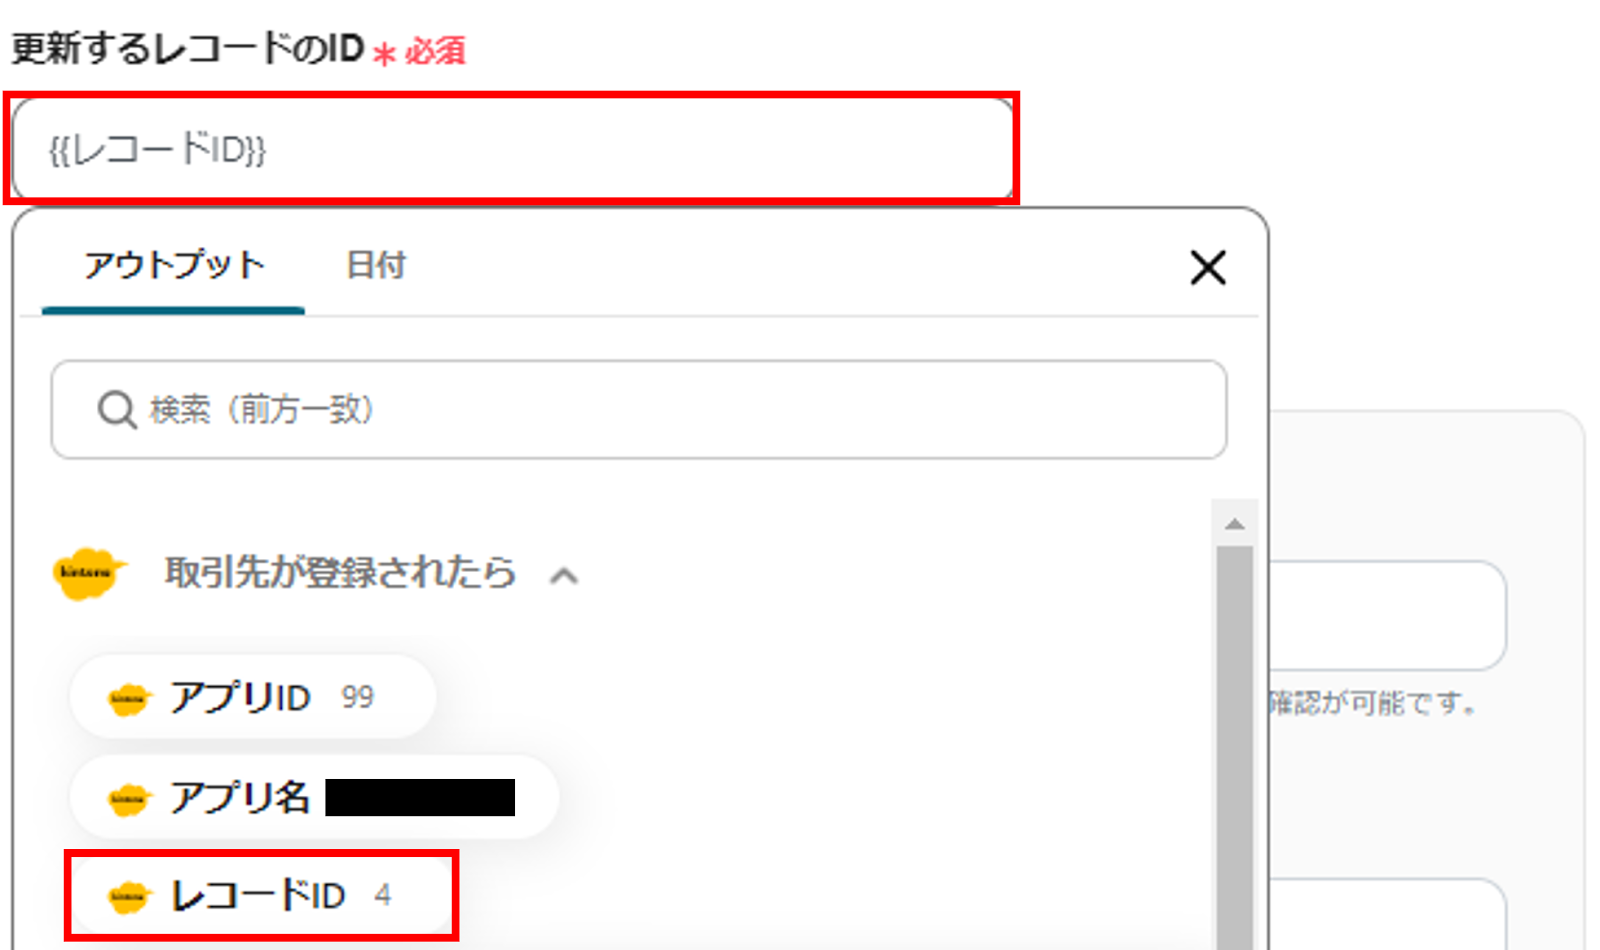Click the scrollbar up arrow
This screenshot has width=1600, height=950.
[1235, 524]
